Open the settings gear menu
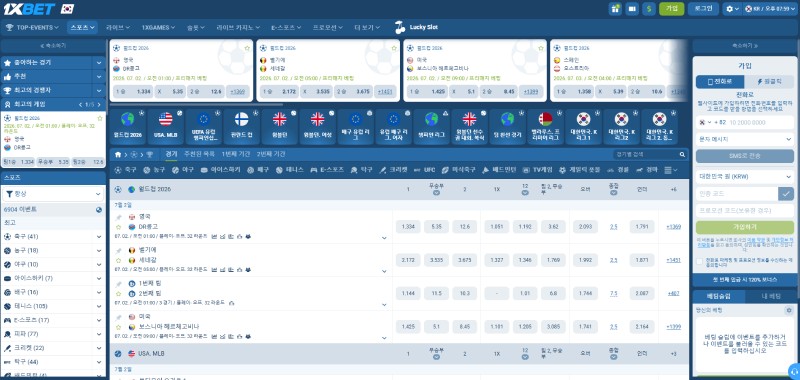 (x=732, y=9)
